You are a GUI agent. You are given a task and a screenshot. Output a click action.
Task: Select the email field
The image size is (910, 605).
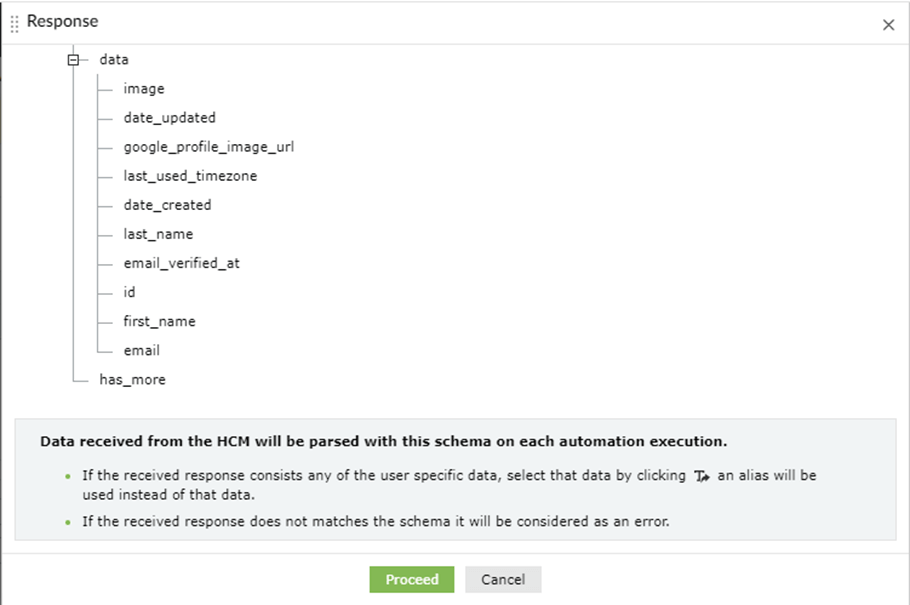click(x=141, y=350)
